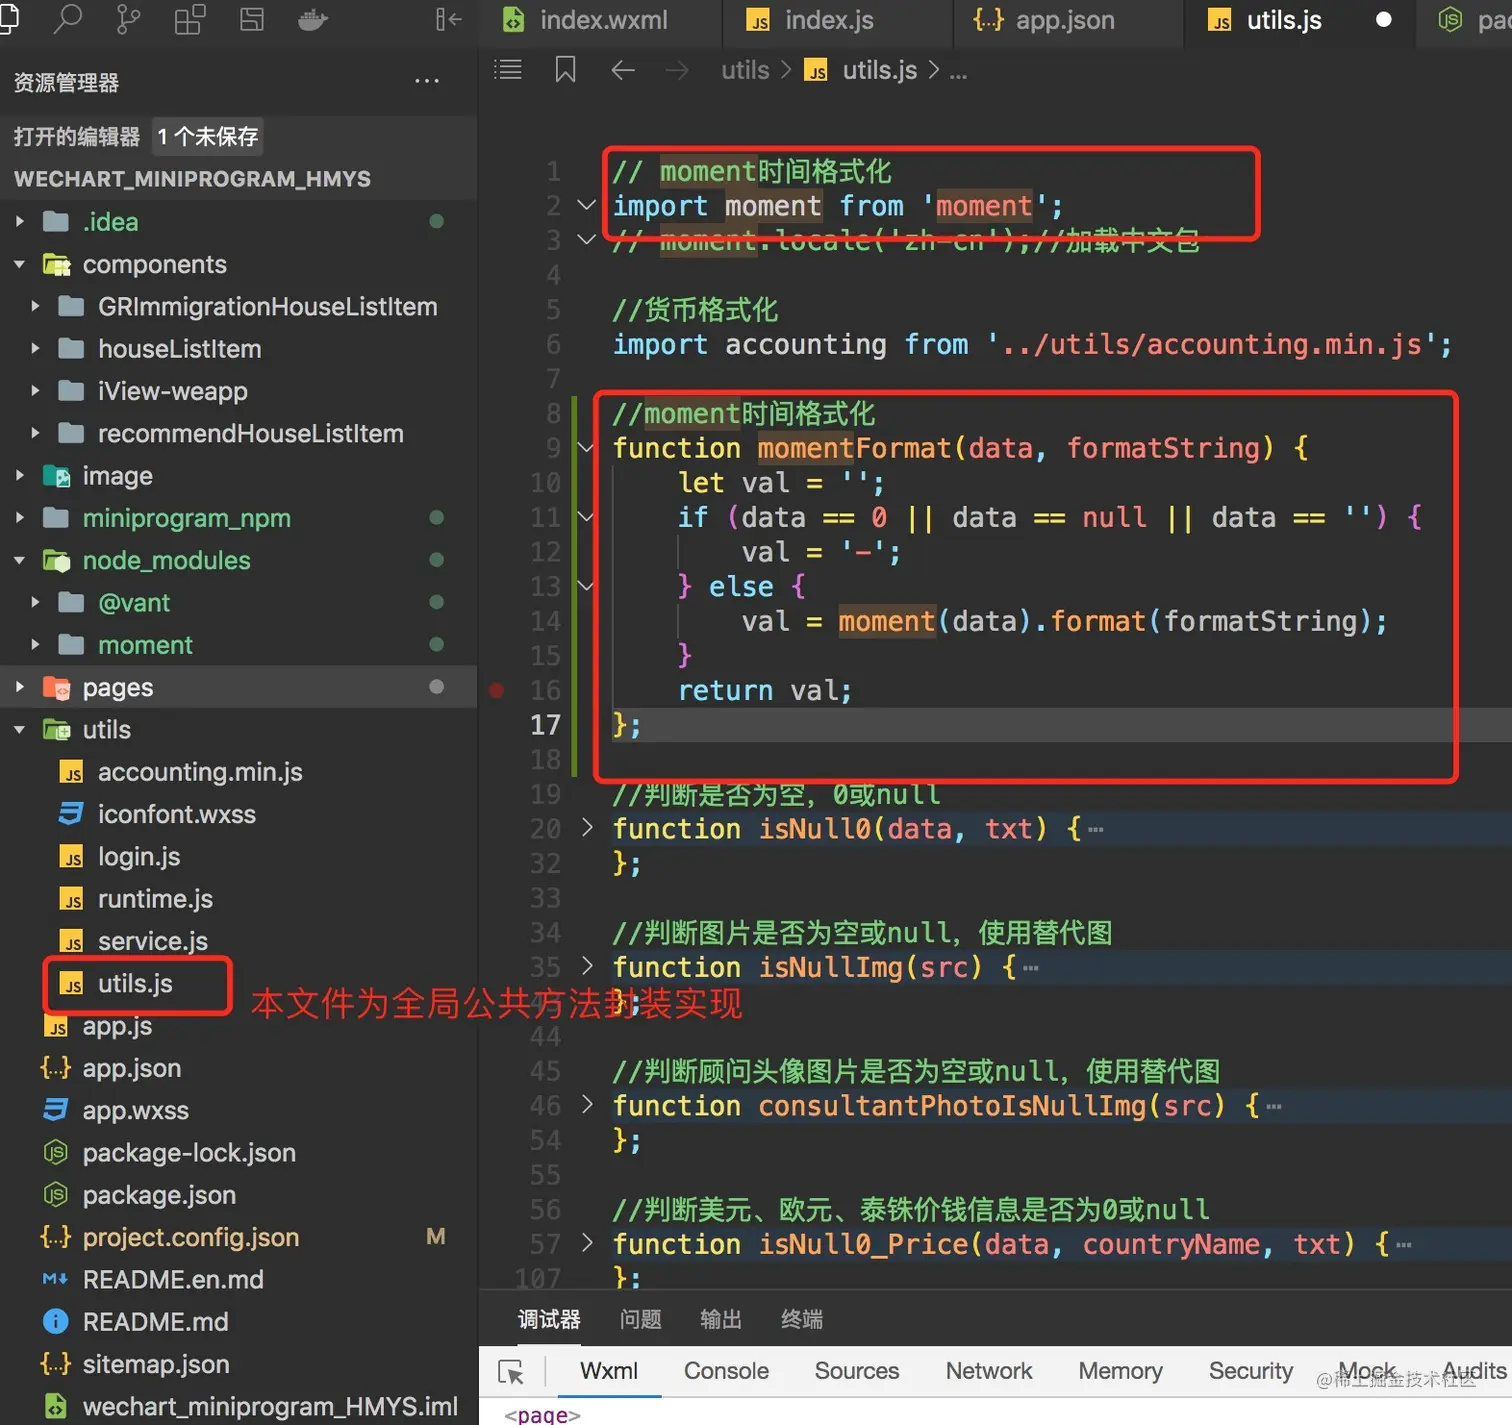Click the breakpoint dot on line 16
Screen dimensions: 1512x1425
pos(496,690)
